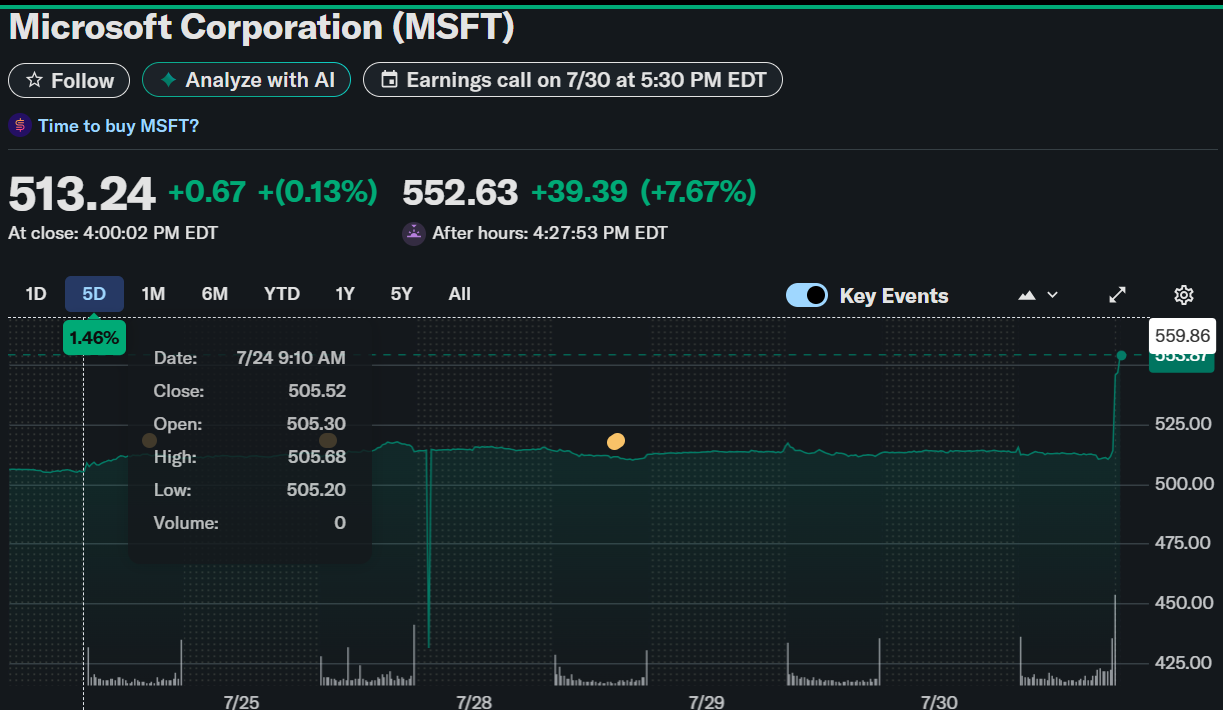The image size is (1223, 710).
Task: Click the Microsoft Corporation (MSFT) heading
Action: tap(262, 26)
